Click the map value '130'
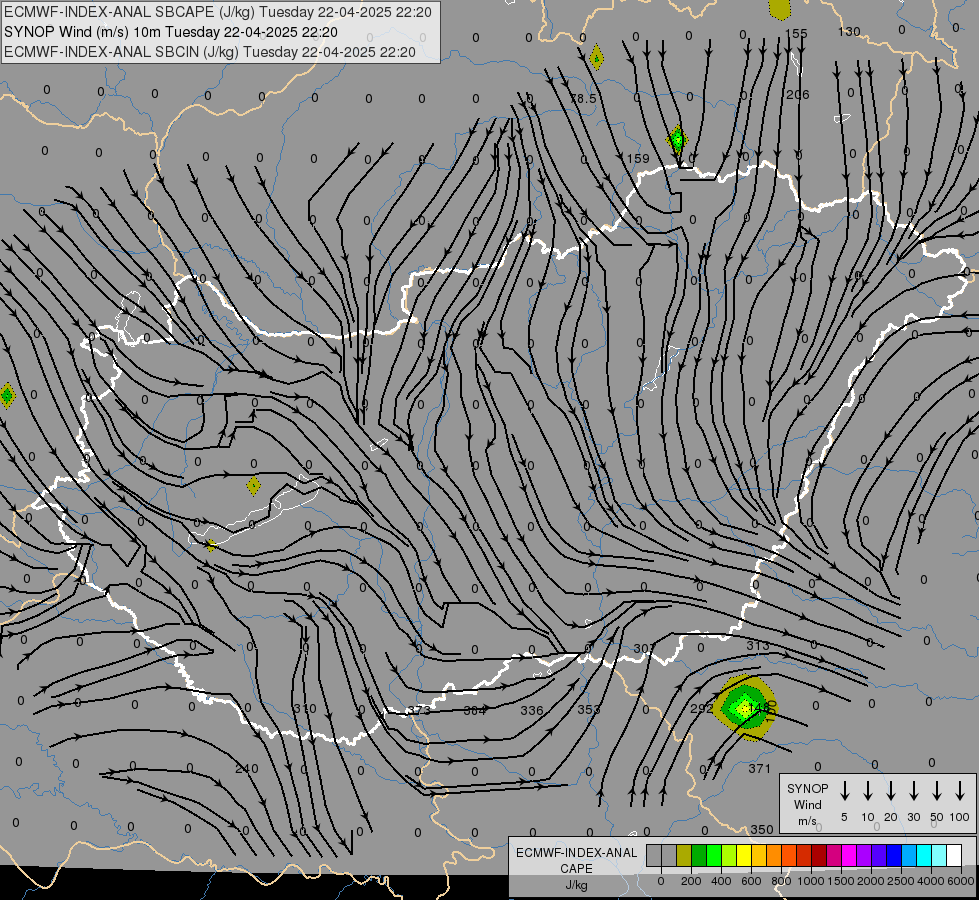This screenshot has height=900, width=979. pos(849,31)
